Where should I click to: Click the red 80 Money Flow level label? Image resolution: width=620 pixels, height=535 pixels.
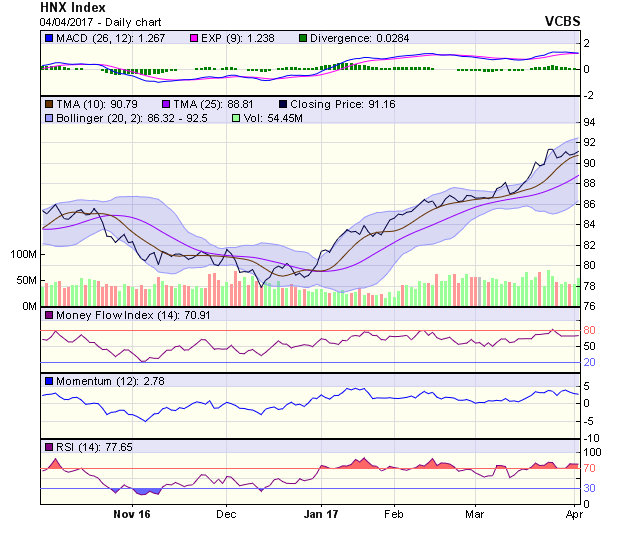click(590, 331)
